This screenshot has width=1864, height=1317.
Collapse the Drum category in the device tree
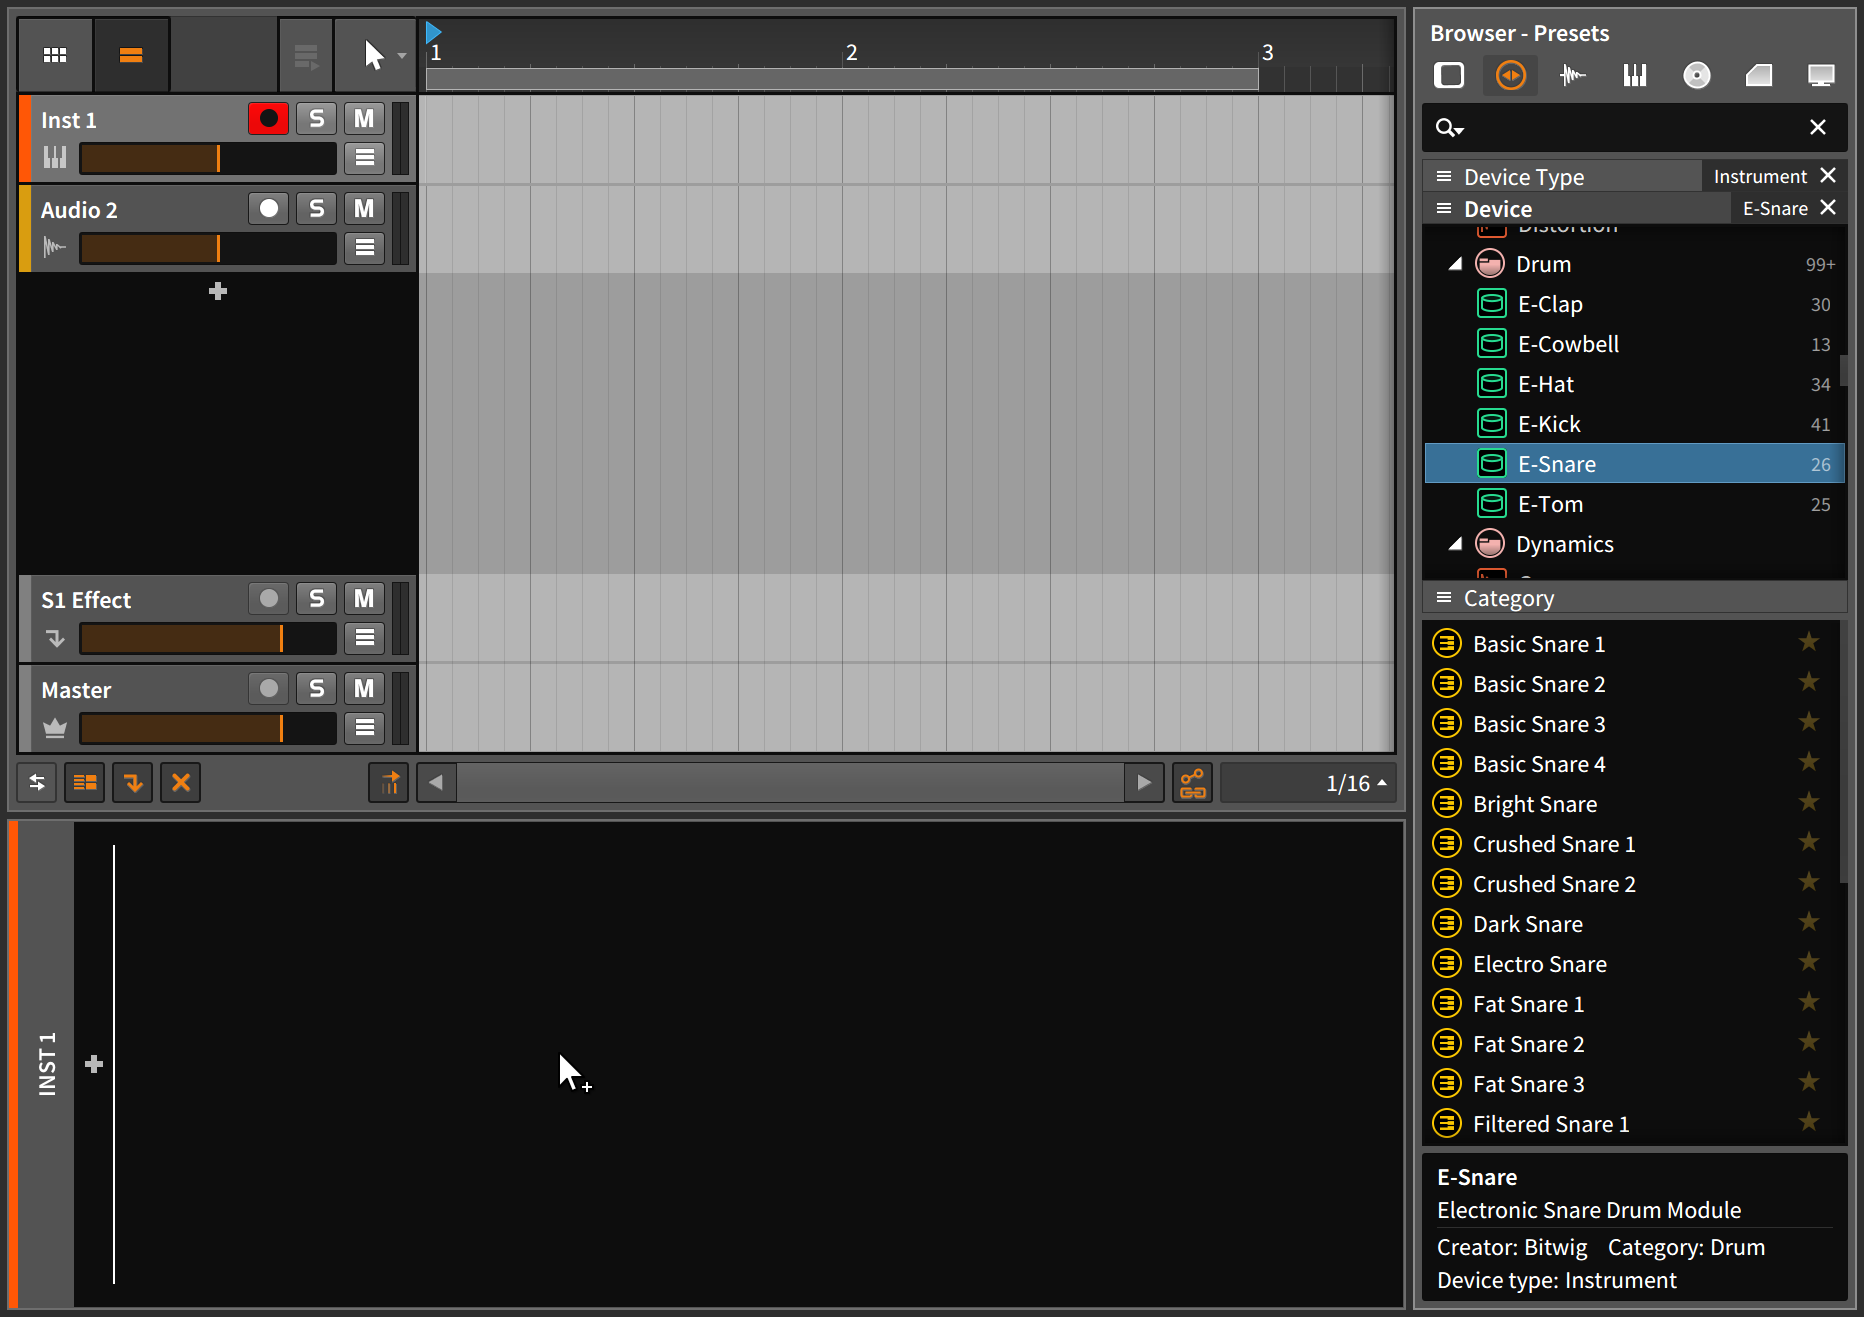(1457, 263)
